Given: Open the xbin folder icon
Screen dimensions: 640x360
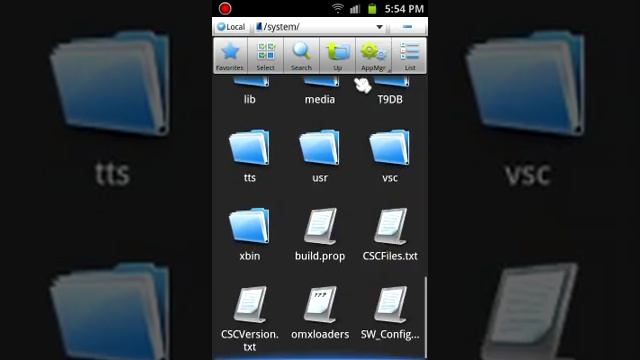Looking at the screenshot, I should 249,226.
